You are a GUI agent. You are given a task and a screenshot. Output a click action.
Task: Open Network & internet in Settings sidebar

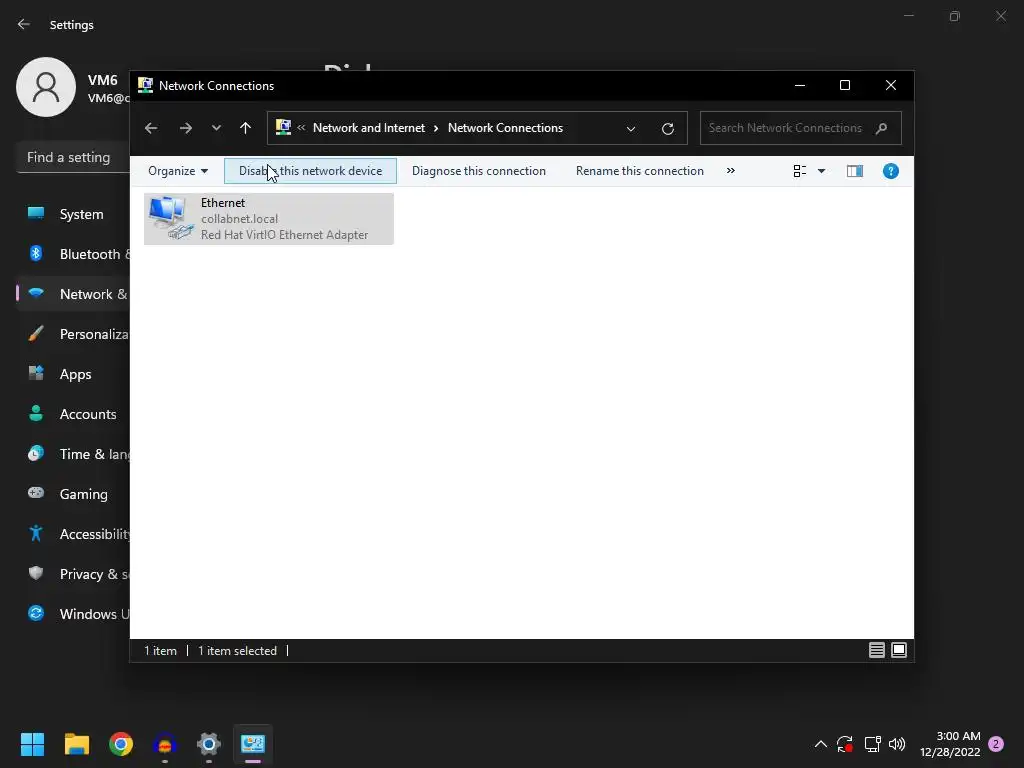pos(72,295)
